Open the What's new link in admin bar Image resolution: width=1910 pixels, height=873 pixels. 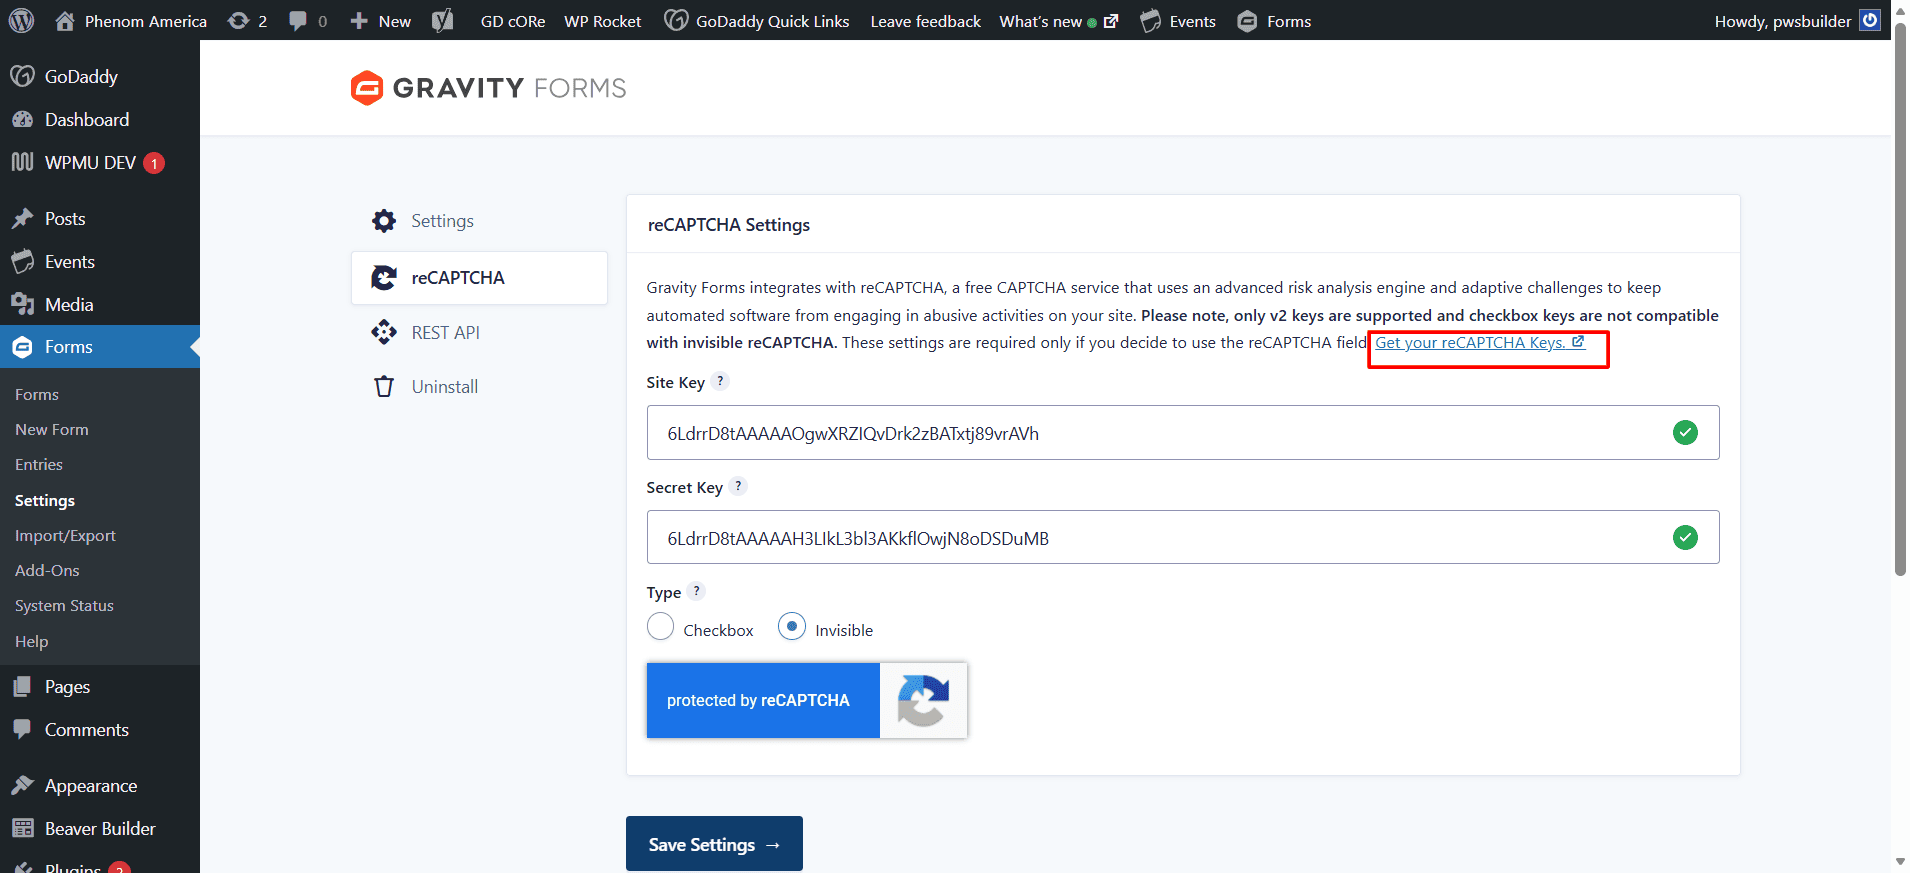[1058, 21]
